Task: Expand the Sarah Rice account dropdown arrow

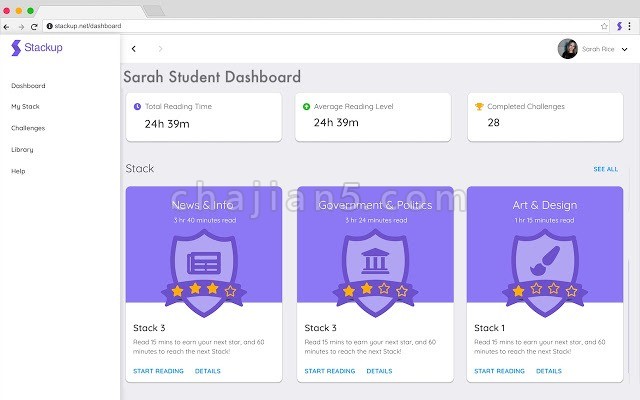Action: [x=624, y=49]
